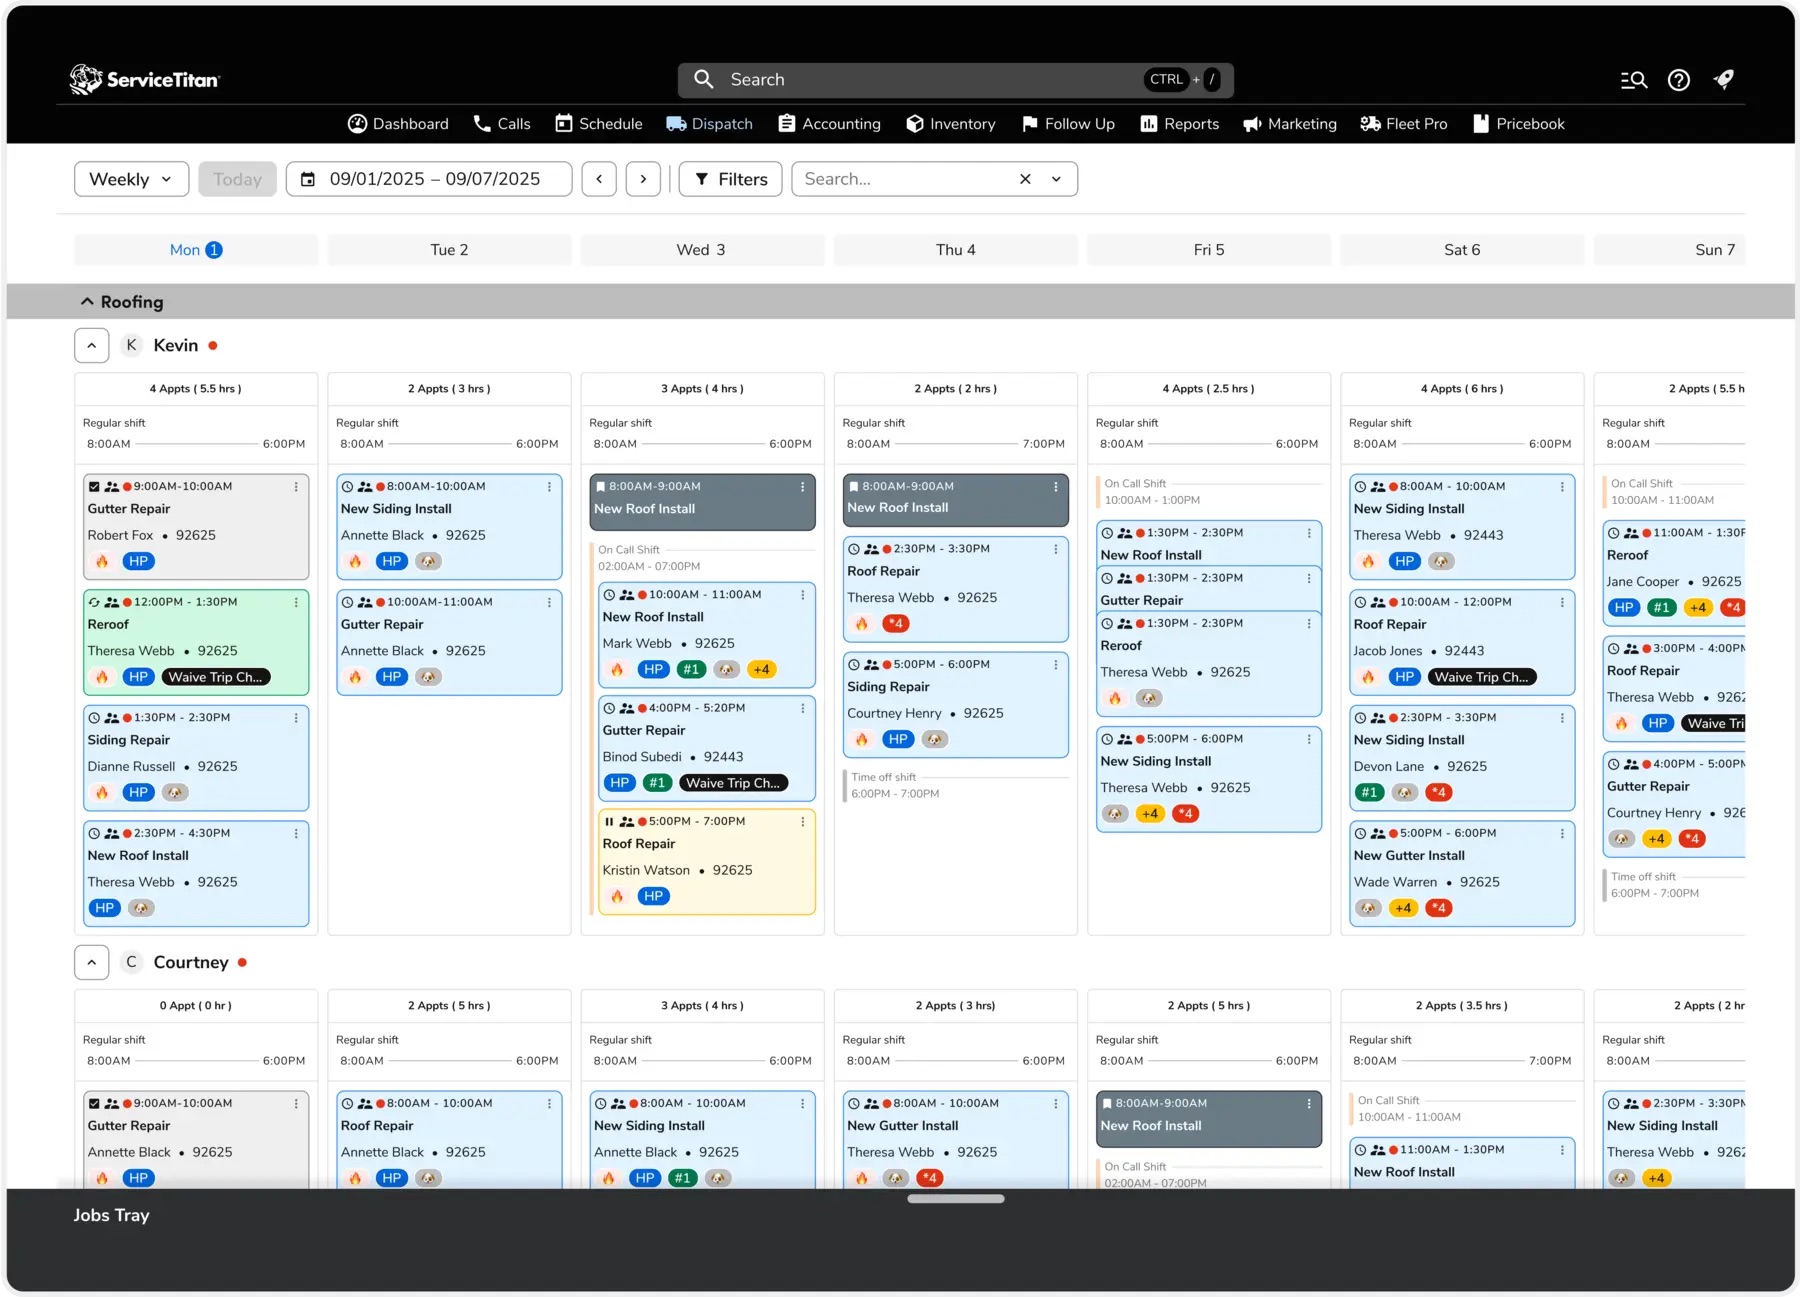Switch to the Wed 3 day tab
This screenshot has width=1800, height=1297.
pos(702,250)
